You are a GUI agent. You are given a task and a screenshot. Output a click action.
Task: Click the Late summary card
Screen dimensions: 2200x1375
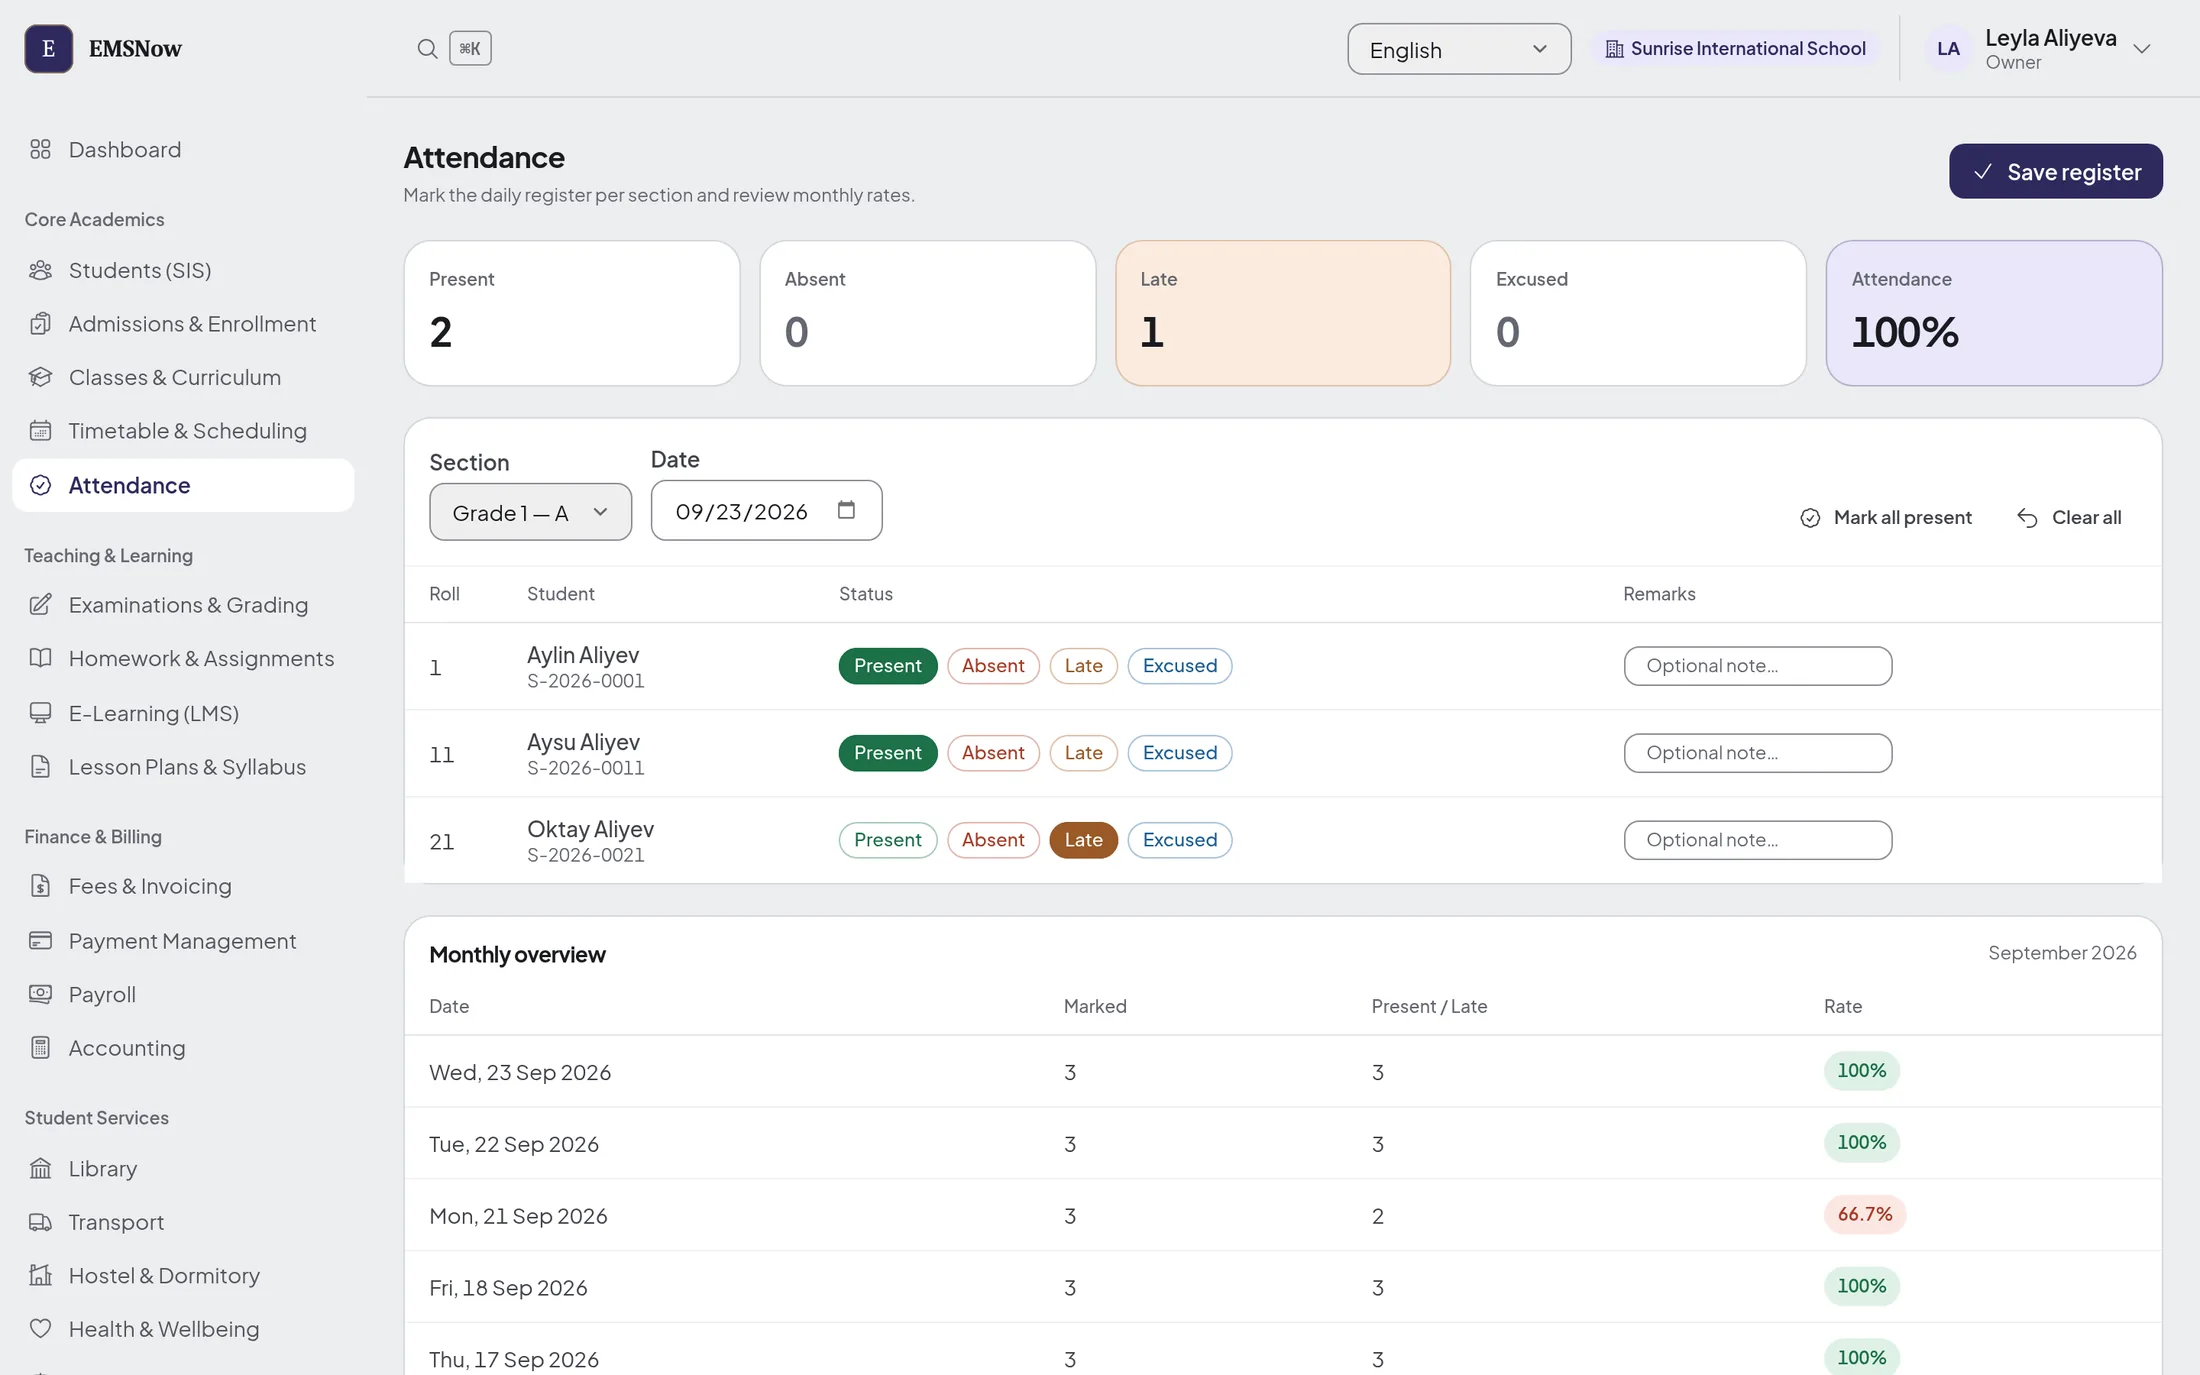[1283, 313]
